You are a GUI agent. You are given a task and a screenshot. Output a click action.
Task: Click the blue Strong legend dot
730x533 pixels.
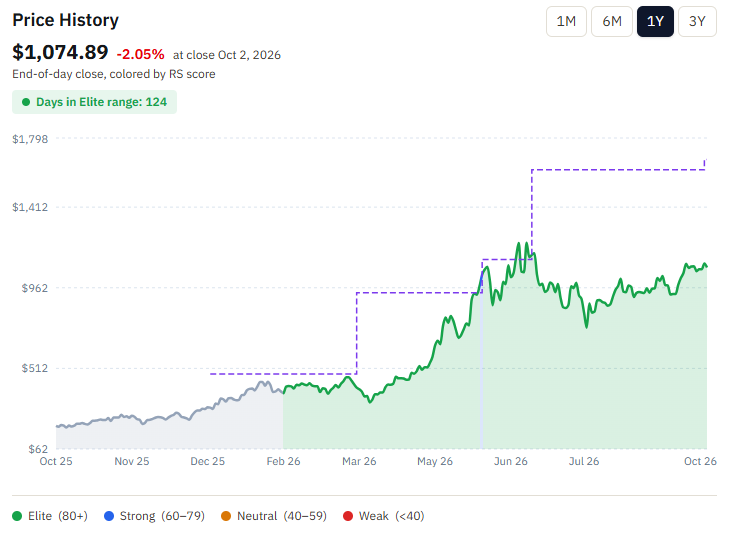[109, 516]
